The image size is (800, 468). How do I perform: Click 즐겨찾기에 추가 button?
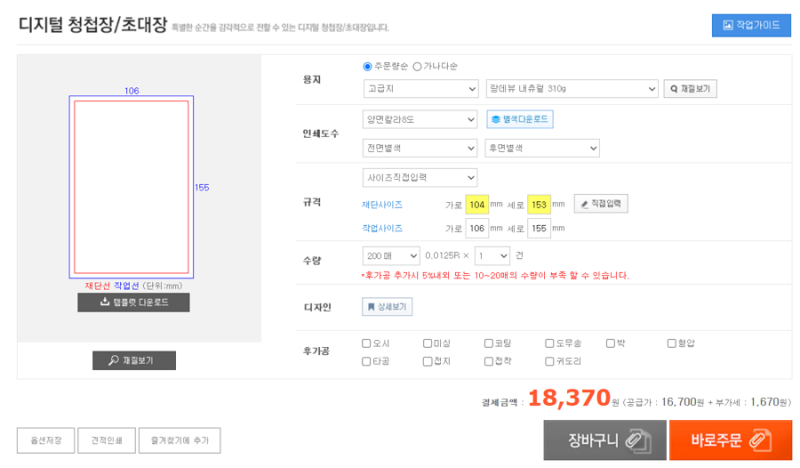tap(180, 440)
